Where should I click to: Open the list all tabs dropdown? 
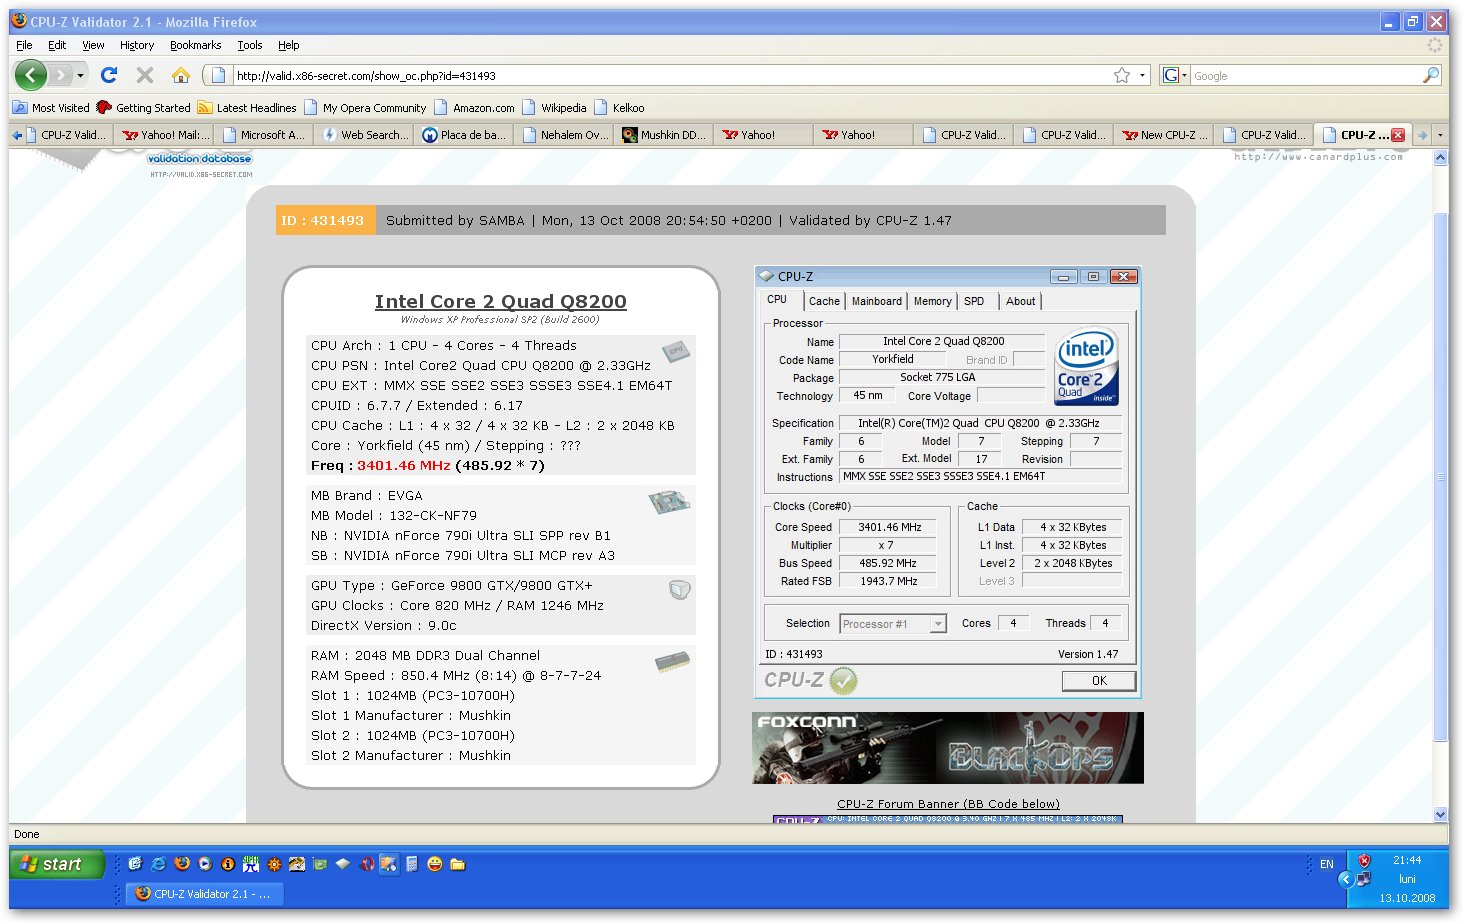pos(1440,135)
